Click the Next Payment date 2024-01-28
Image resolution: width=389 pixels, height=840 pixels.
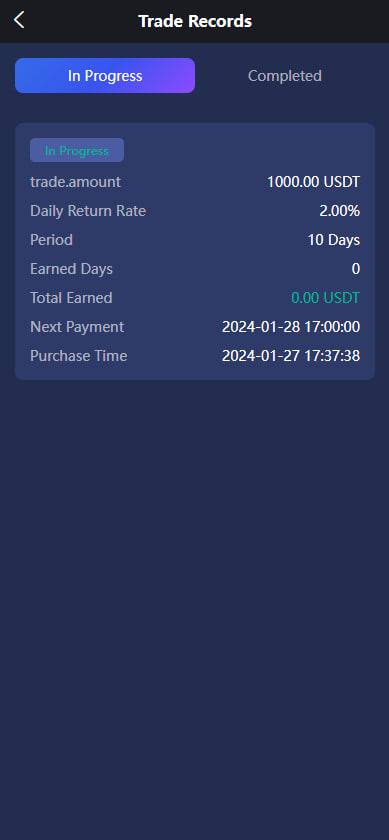click(x=291, y=327)
